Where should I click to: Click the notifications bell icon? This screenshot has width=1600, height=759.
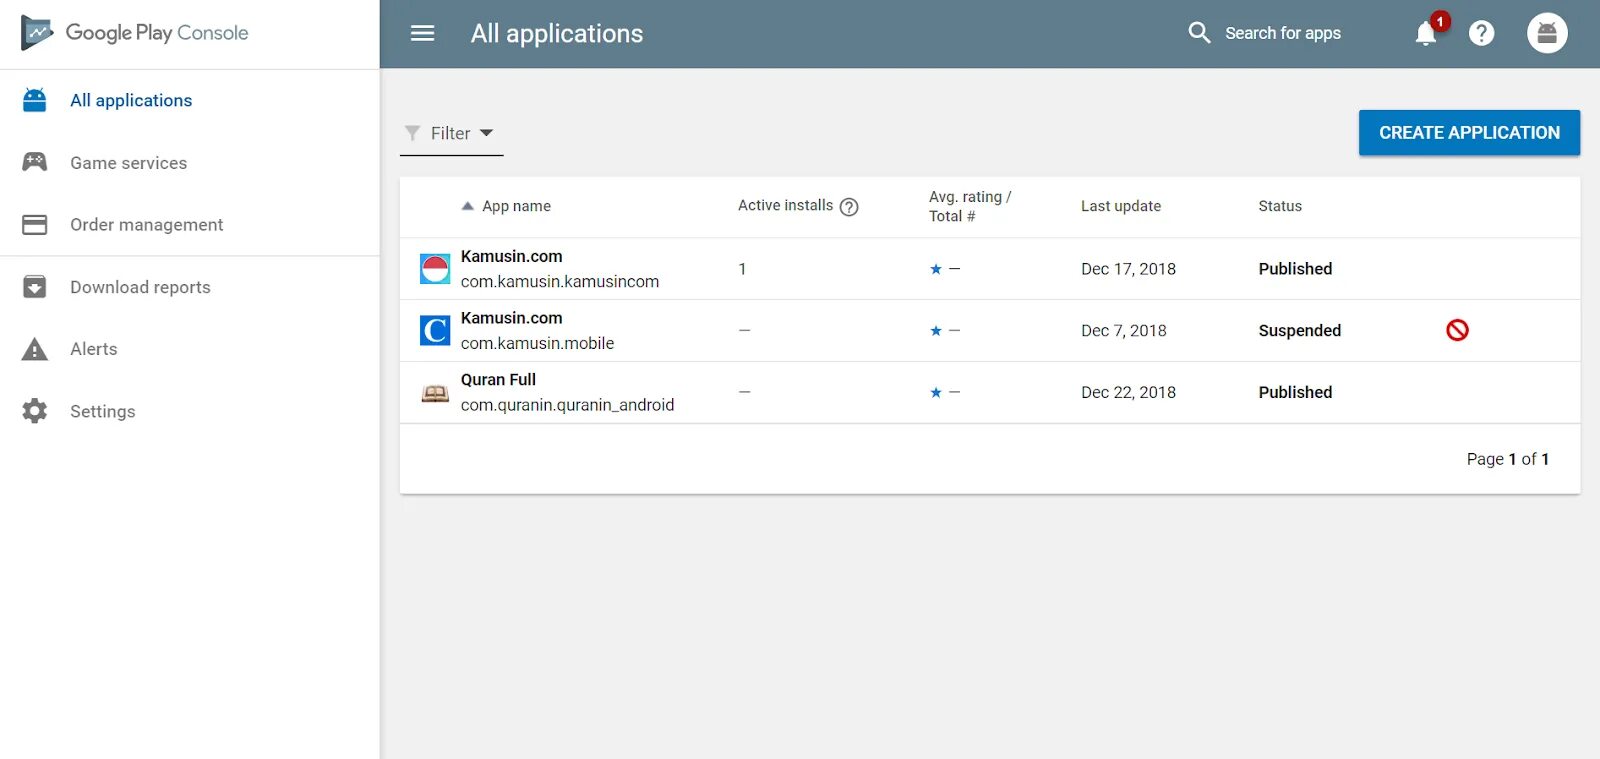tap(1426, 33)
